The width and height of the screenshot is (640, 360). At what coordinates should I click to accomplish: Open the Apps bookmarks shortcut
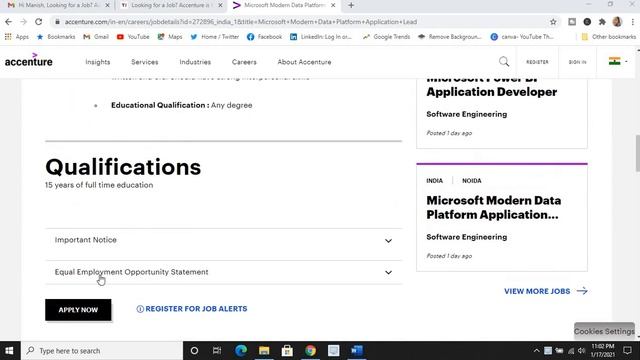[x=17, y=37]
